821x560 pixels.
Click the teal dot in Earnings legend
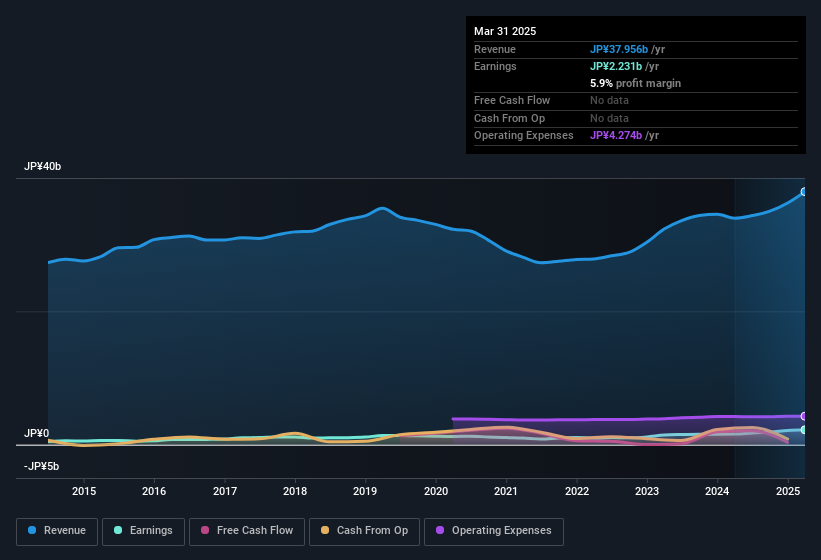(x=118, y=530)
